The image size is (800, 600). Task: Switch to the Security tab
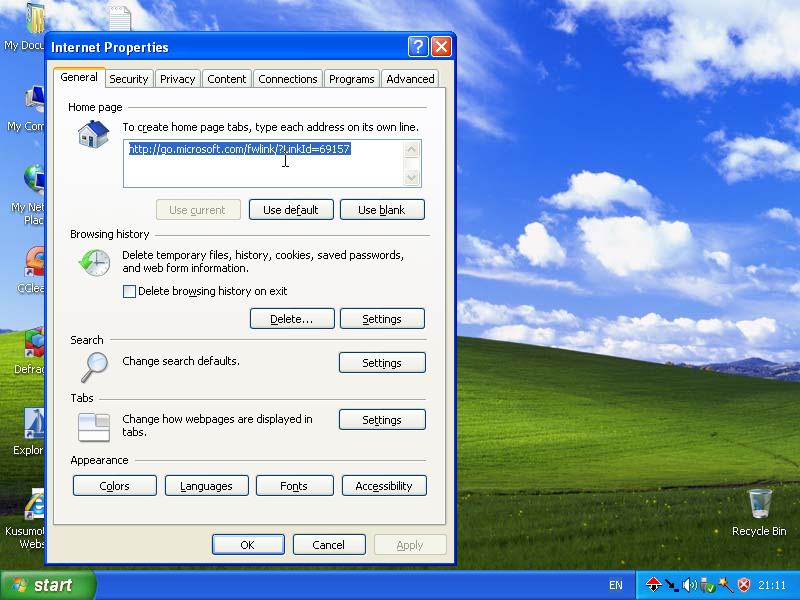[x=129, y=79]
